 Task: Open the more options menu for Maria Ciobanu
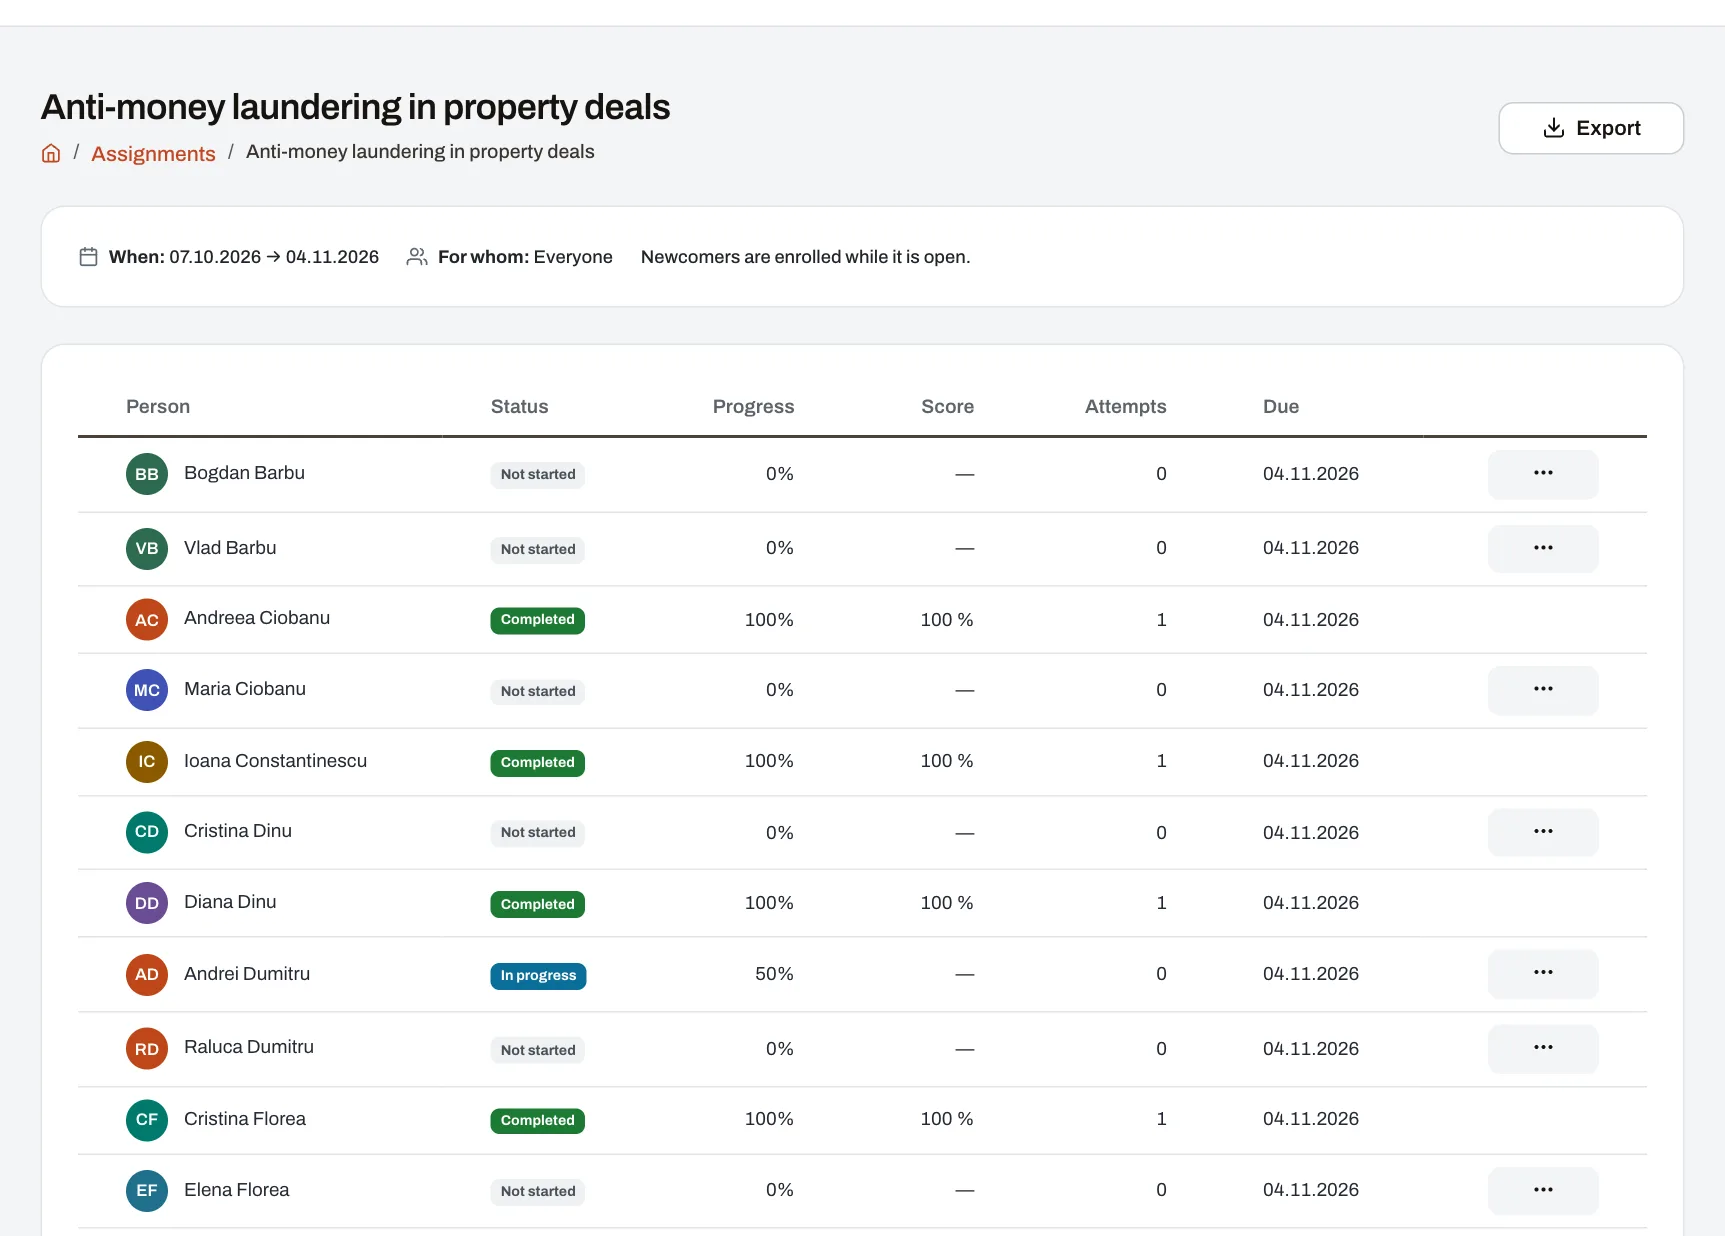pos(1543,690)
